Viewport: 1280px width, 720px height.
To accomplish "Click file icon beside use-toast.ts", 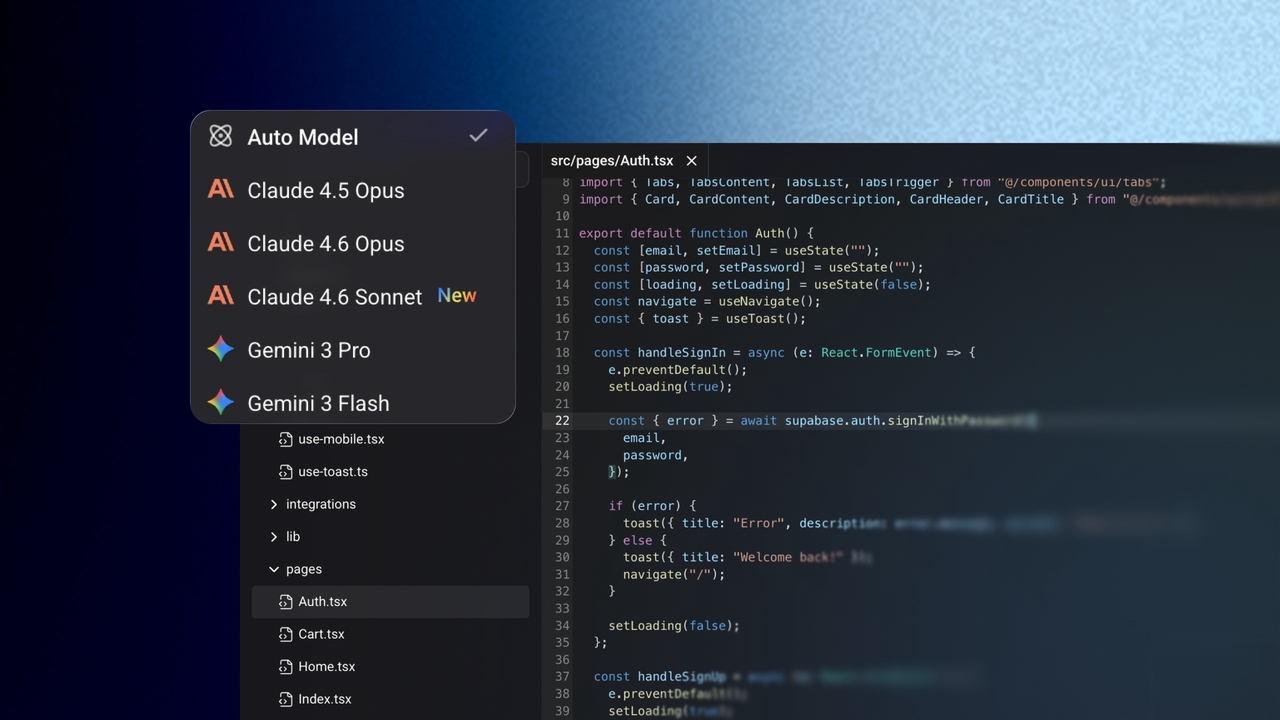I will 285,471.
